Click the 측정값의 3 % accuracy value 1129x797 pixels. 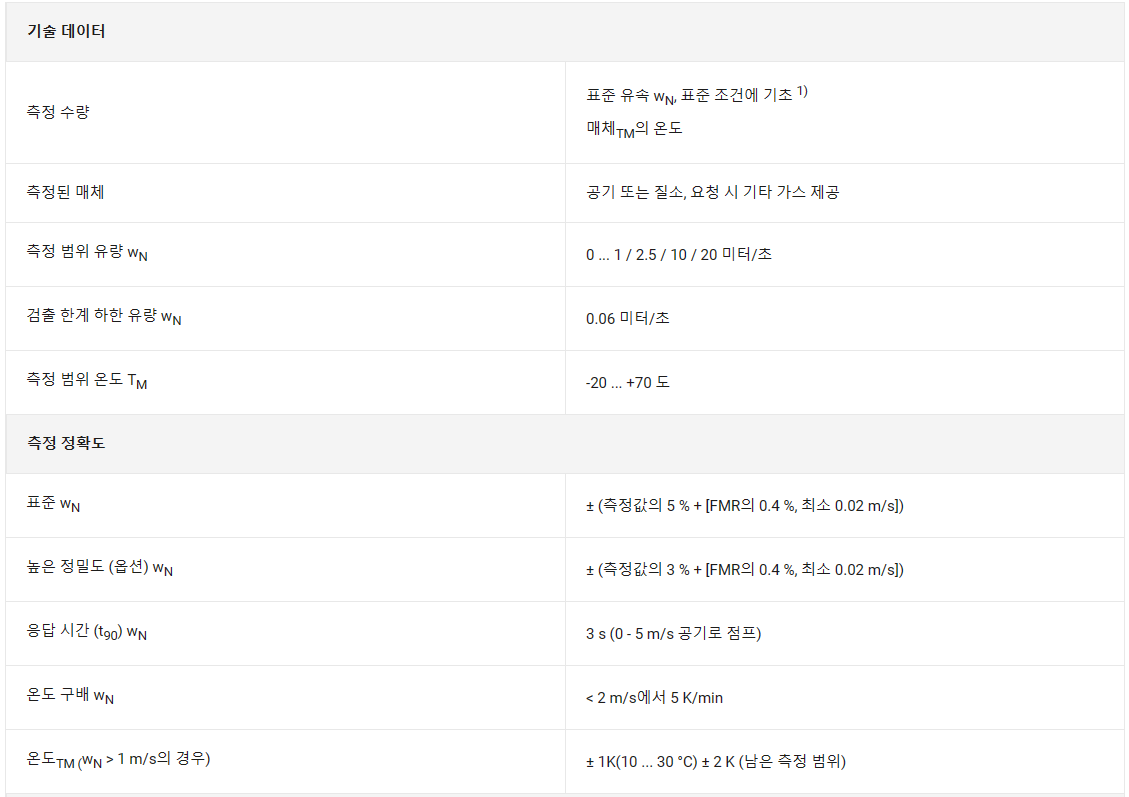745,569
